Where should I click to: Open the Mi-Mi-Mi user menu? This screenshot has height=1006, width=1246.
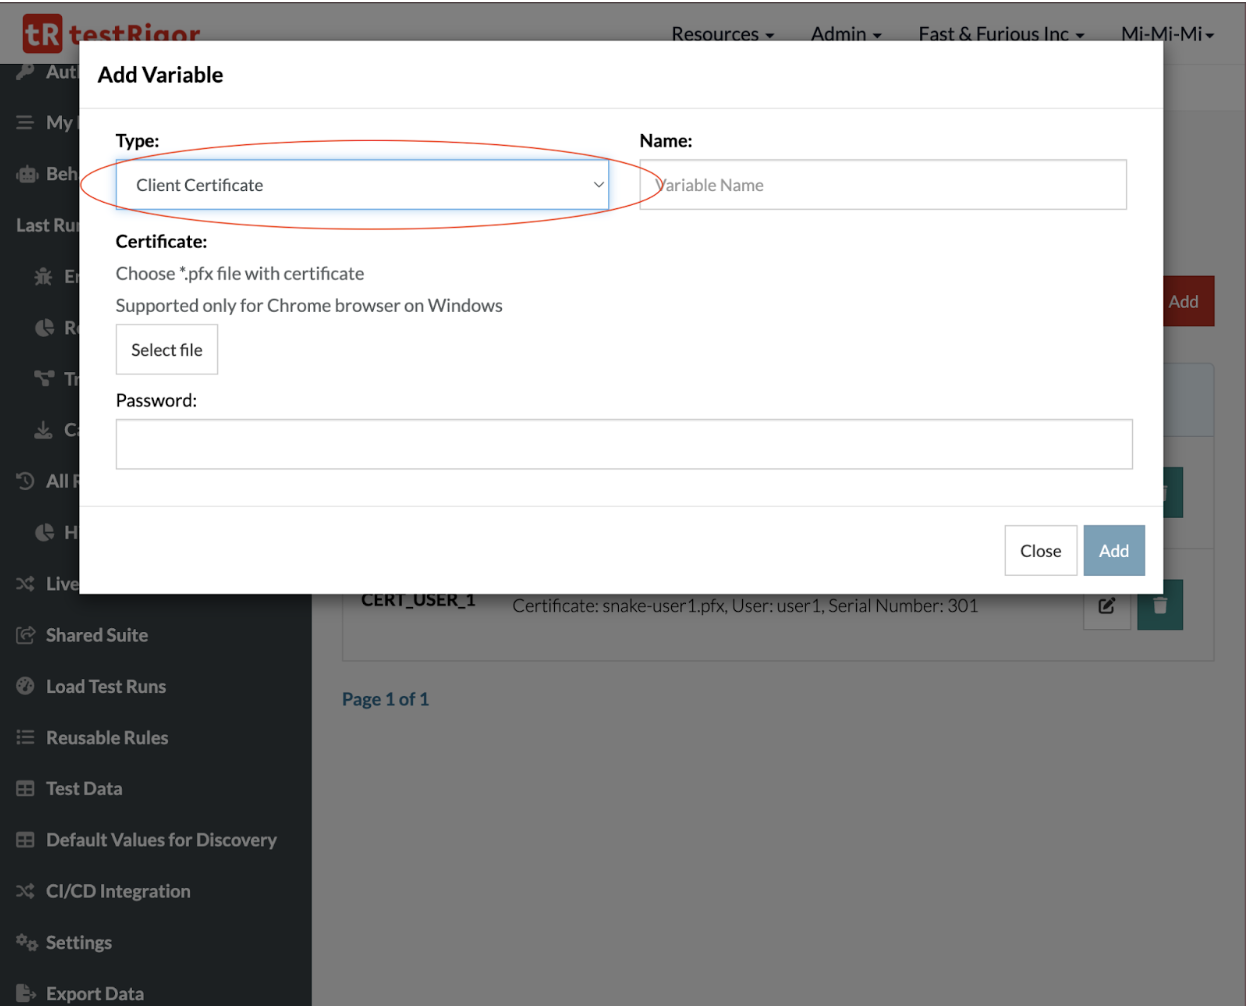point(1167,34)
